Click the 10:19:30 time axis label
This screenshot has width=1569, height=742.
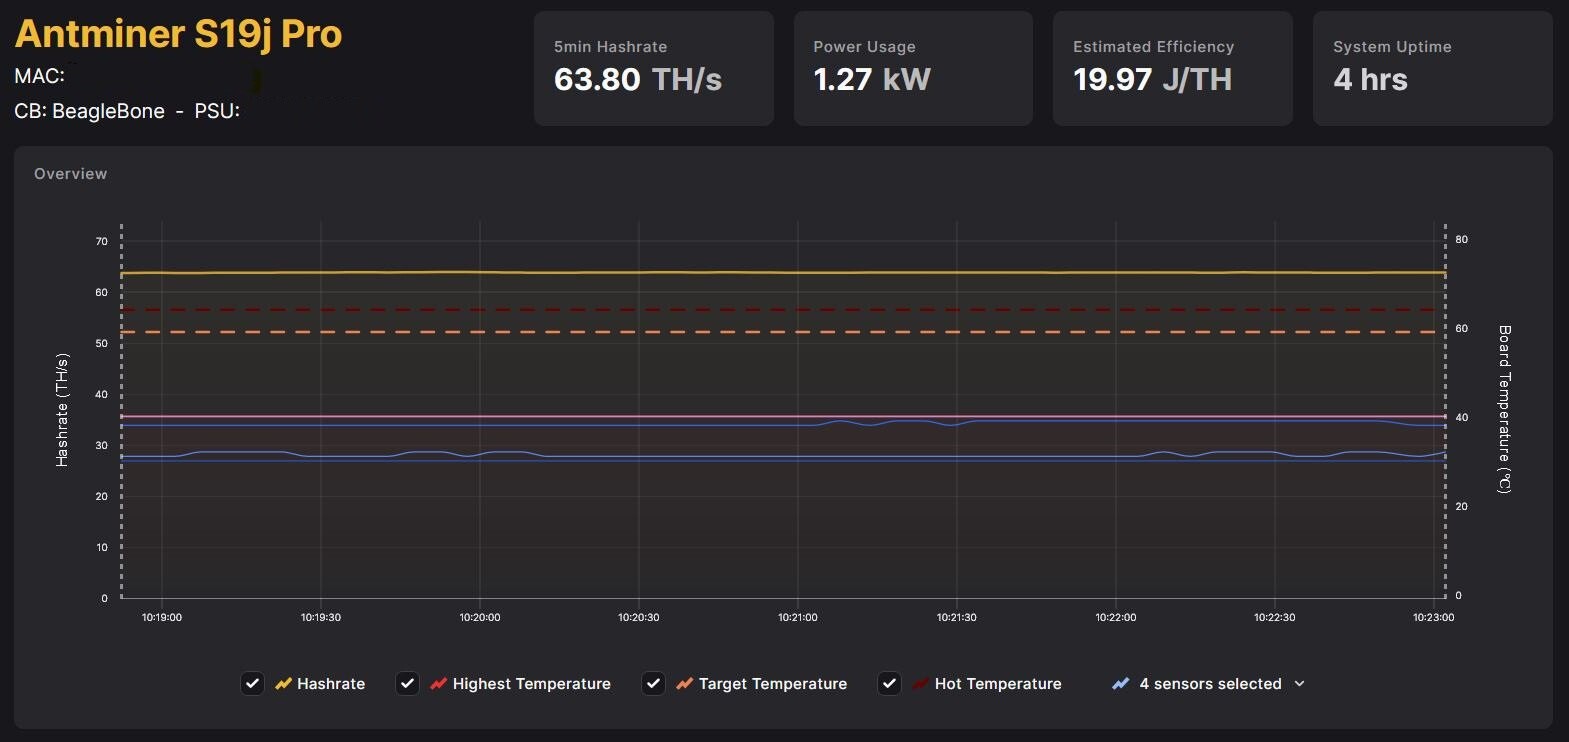pyautogui.click(x=321, y=617)
